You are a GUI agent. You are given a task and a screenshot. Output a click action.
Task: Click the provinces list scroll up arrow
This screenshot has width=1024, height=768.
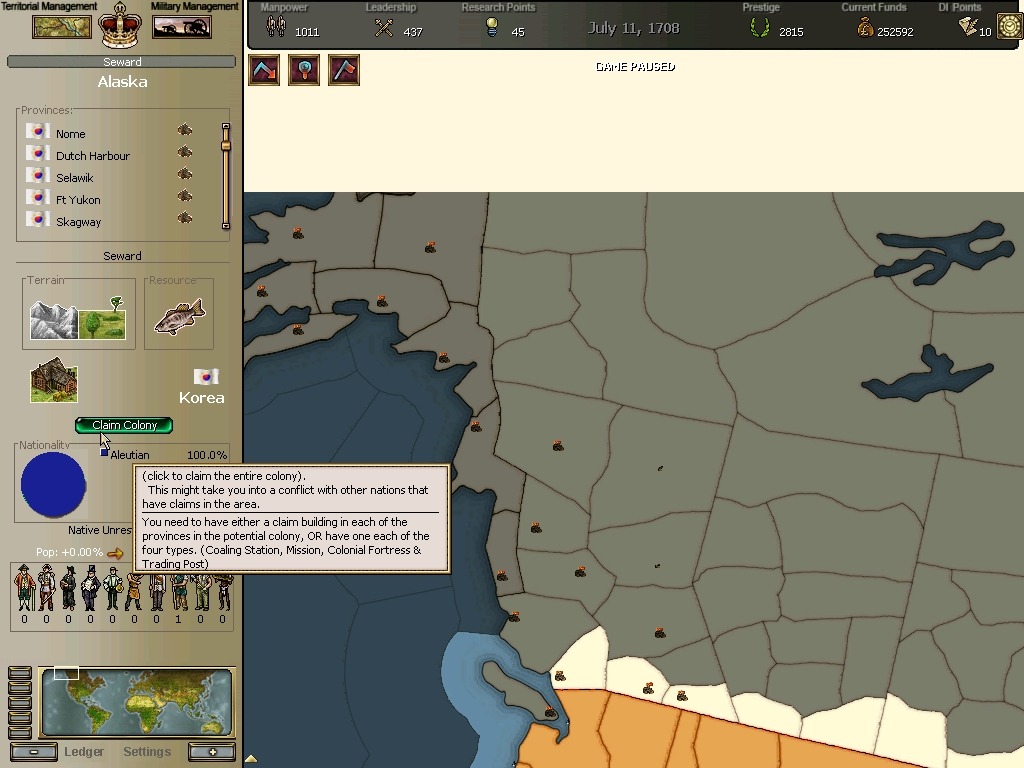click(x=226, y=127)
